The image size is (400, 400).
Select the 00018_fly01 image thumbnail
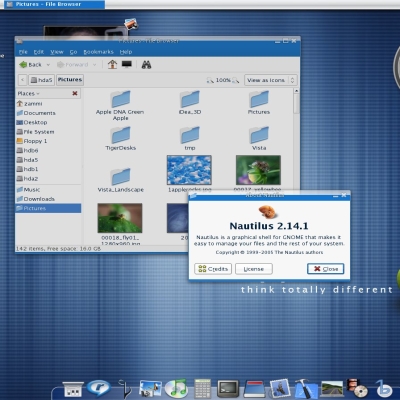(120, 218)
